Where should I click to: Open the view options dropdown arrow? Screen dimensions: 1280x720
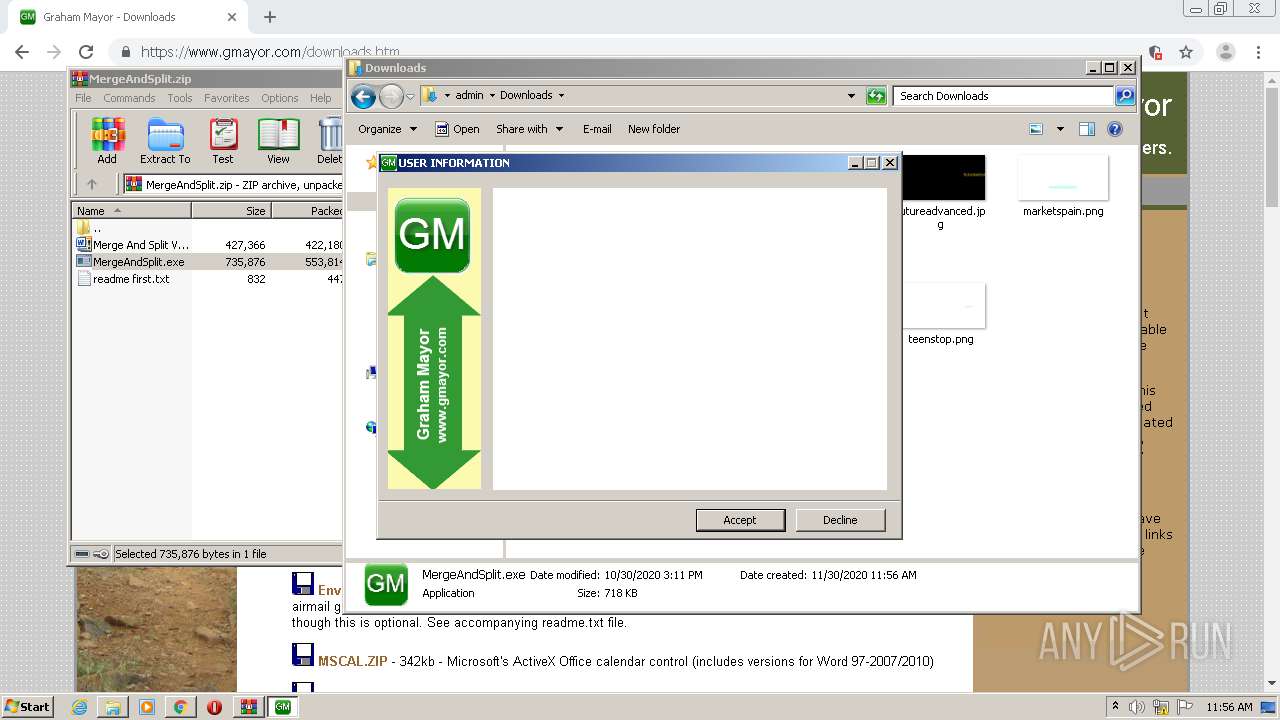click(x=1060, y=129)
